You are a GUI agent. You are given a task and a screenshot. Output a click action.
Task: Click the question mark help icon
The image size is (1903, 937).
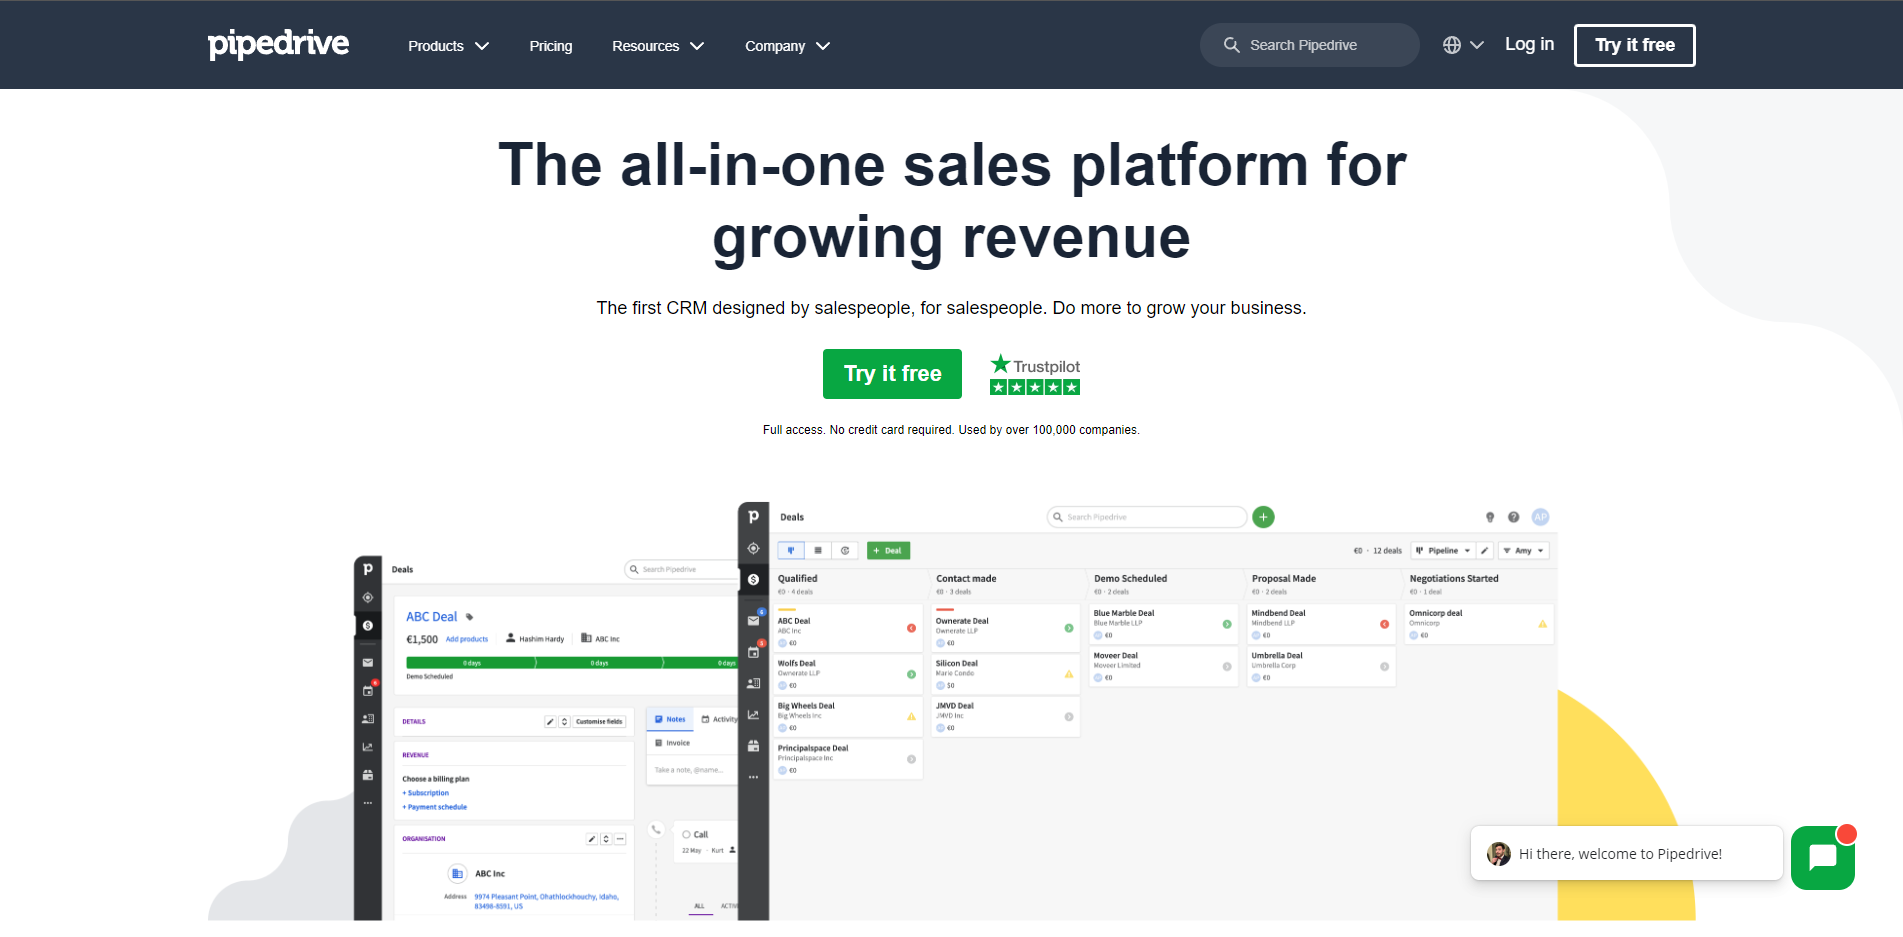(x=1513, y=517)
